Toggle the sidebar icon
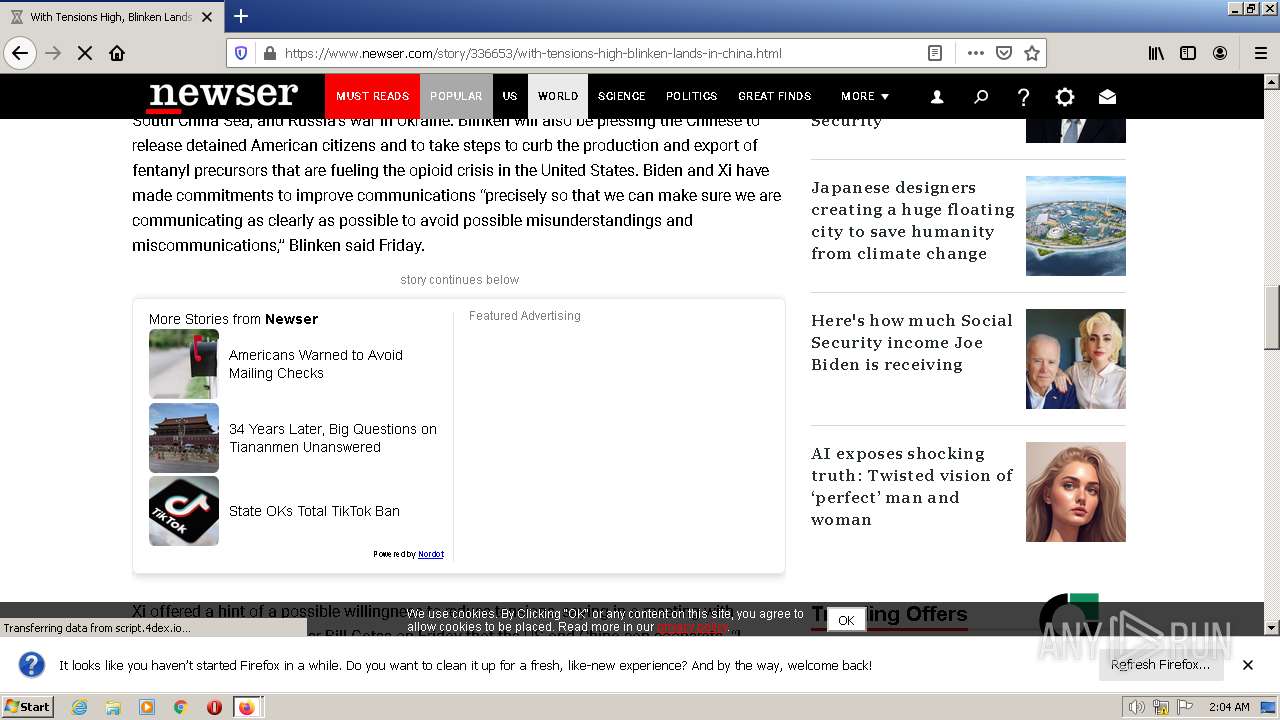The height and width of the screenshot is (720, 1280). 1188,53
